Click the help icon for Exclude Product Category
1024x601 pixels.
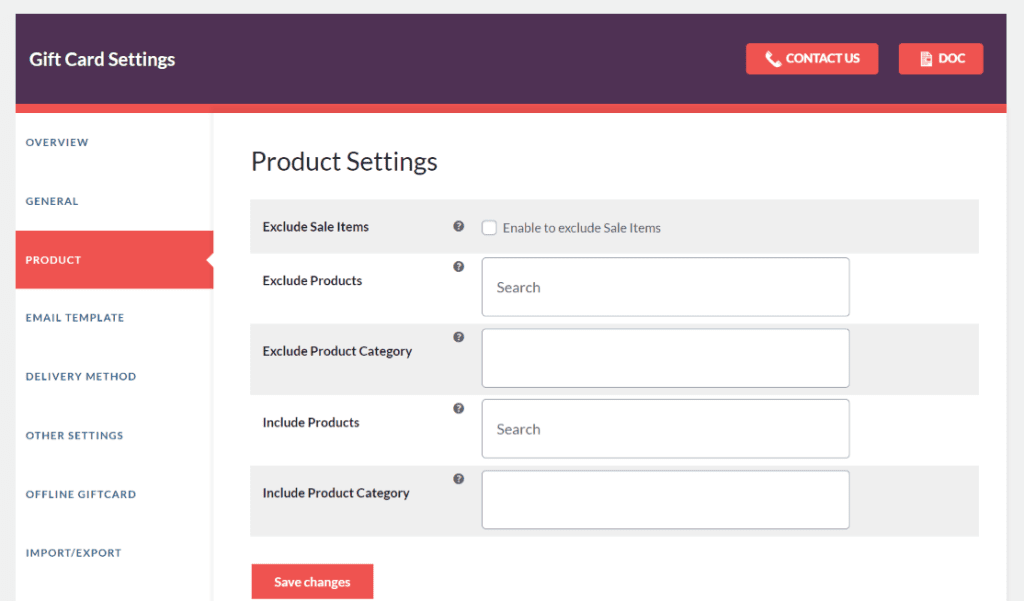point(458,337)
